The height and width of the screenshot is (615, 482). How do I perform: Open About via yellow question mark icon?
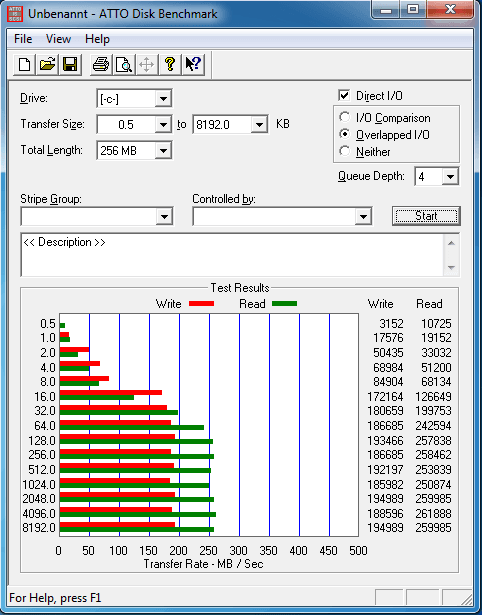(169, 64)
